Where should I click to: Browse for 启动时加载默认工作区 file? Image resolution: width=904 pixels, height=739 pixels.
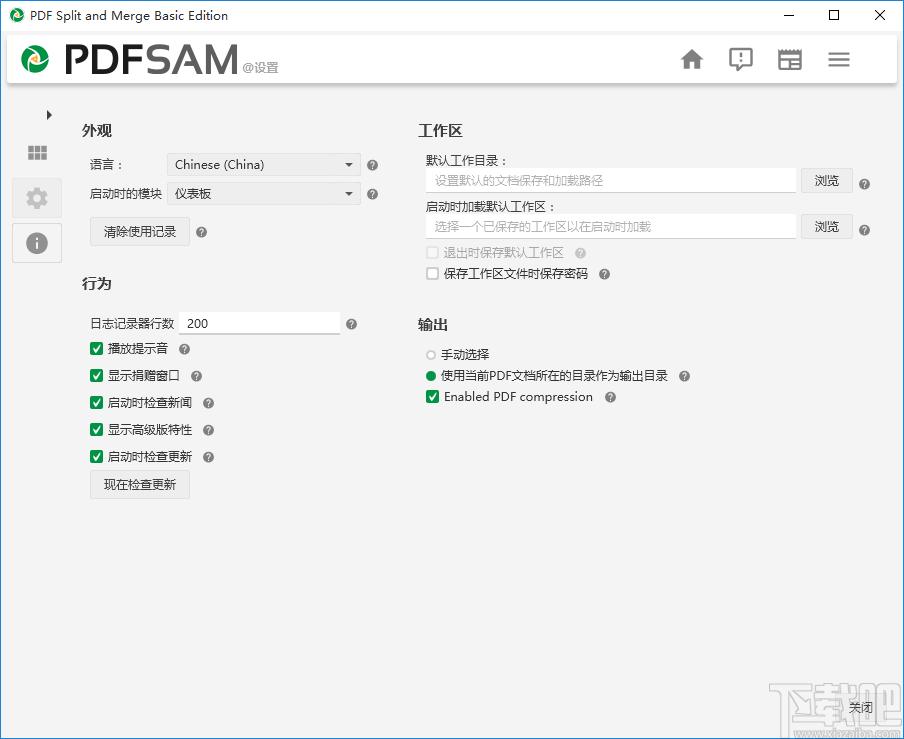click(x=826, y=227)
